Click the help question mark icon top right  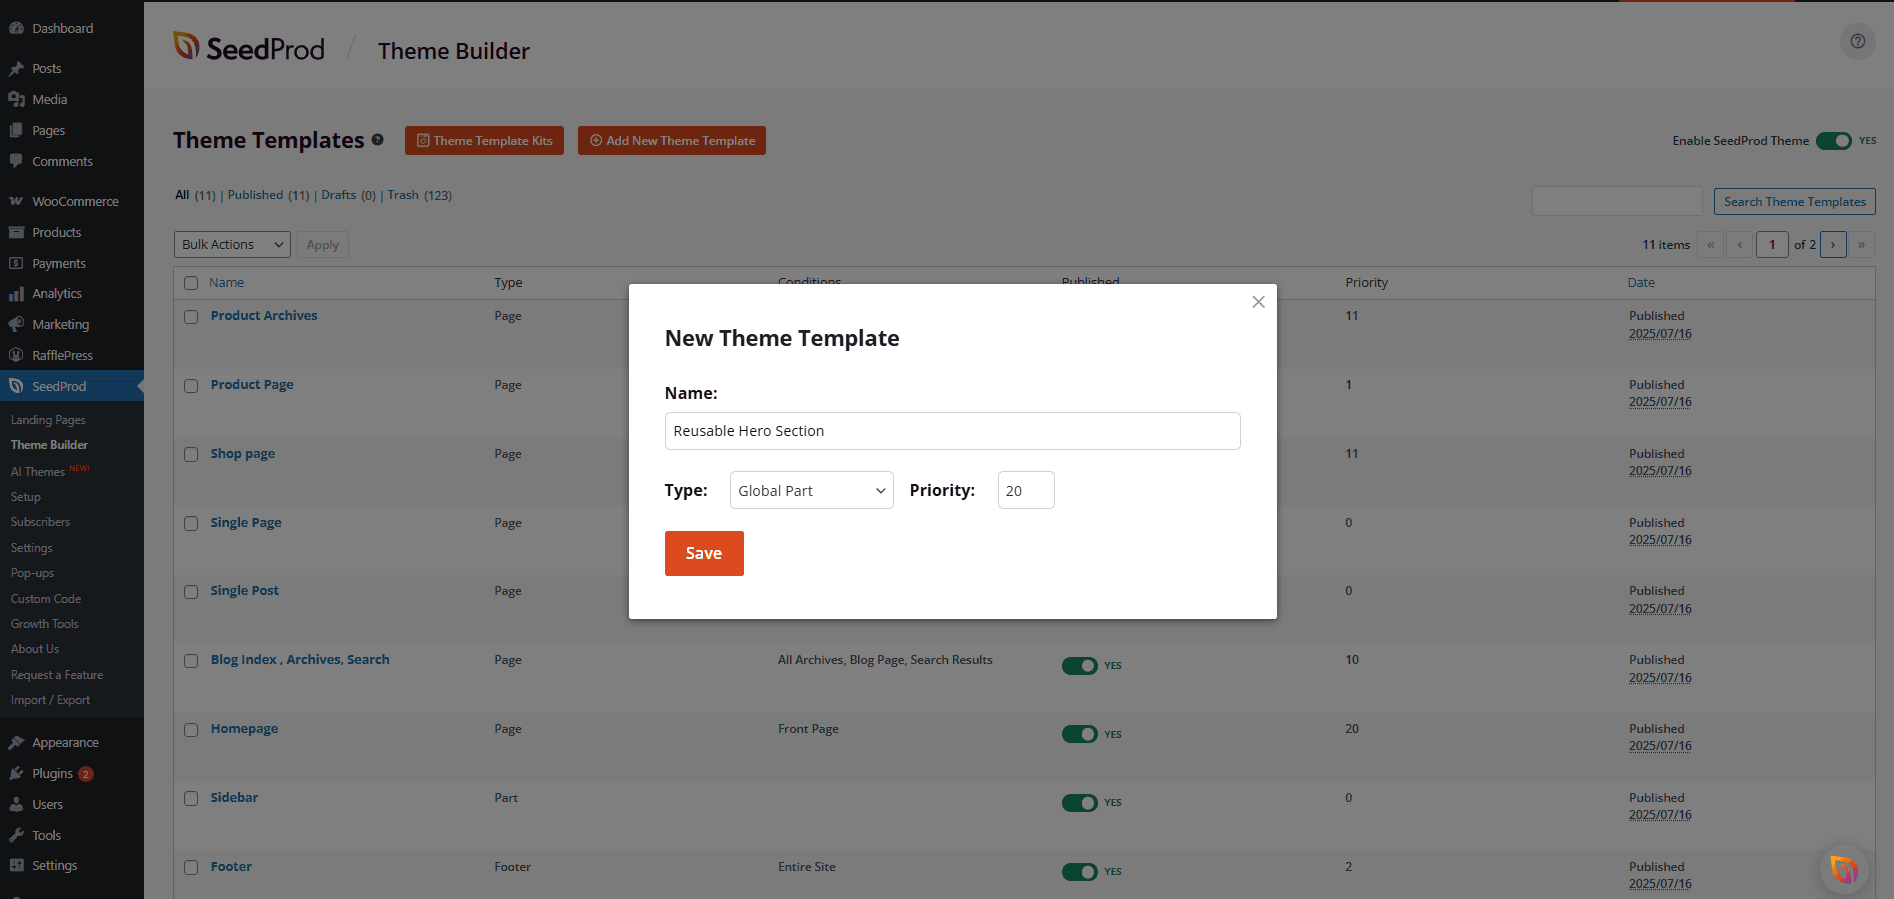1857,41
